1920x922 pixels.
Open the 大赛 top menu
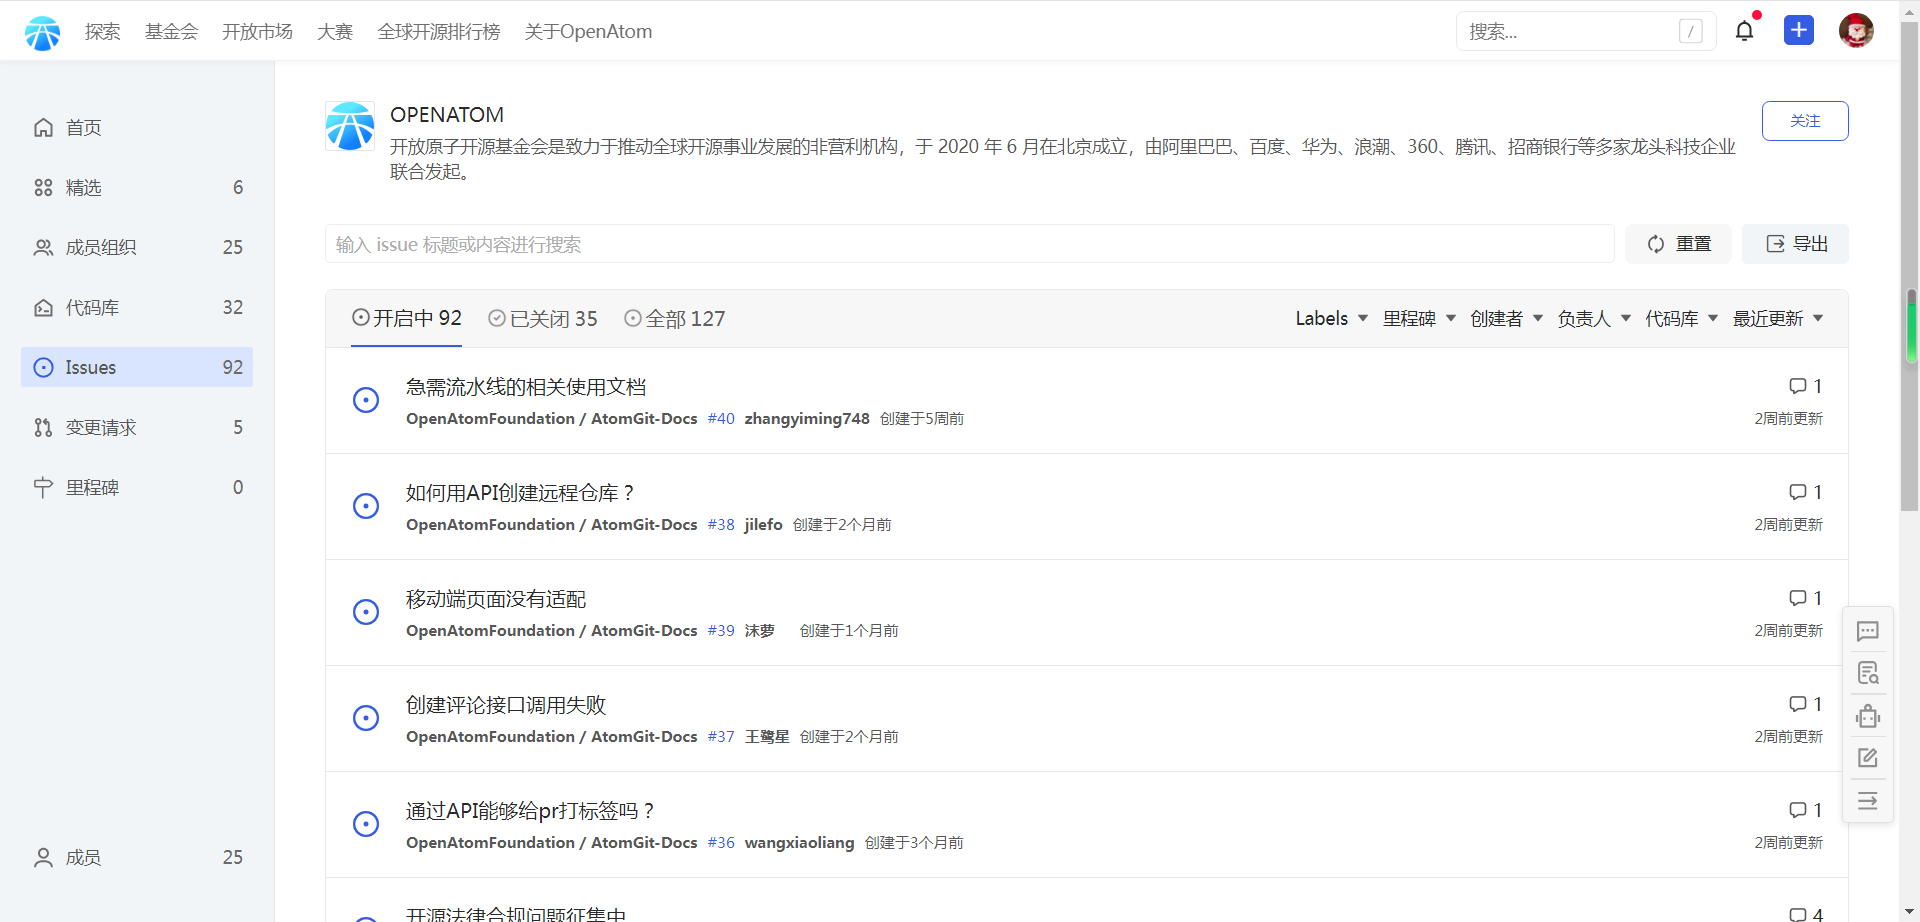coord(335,31)
